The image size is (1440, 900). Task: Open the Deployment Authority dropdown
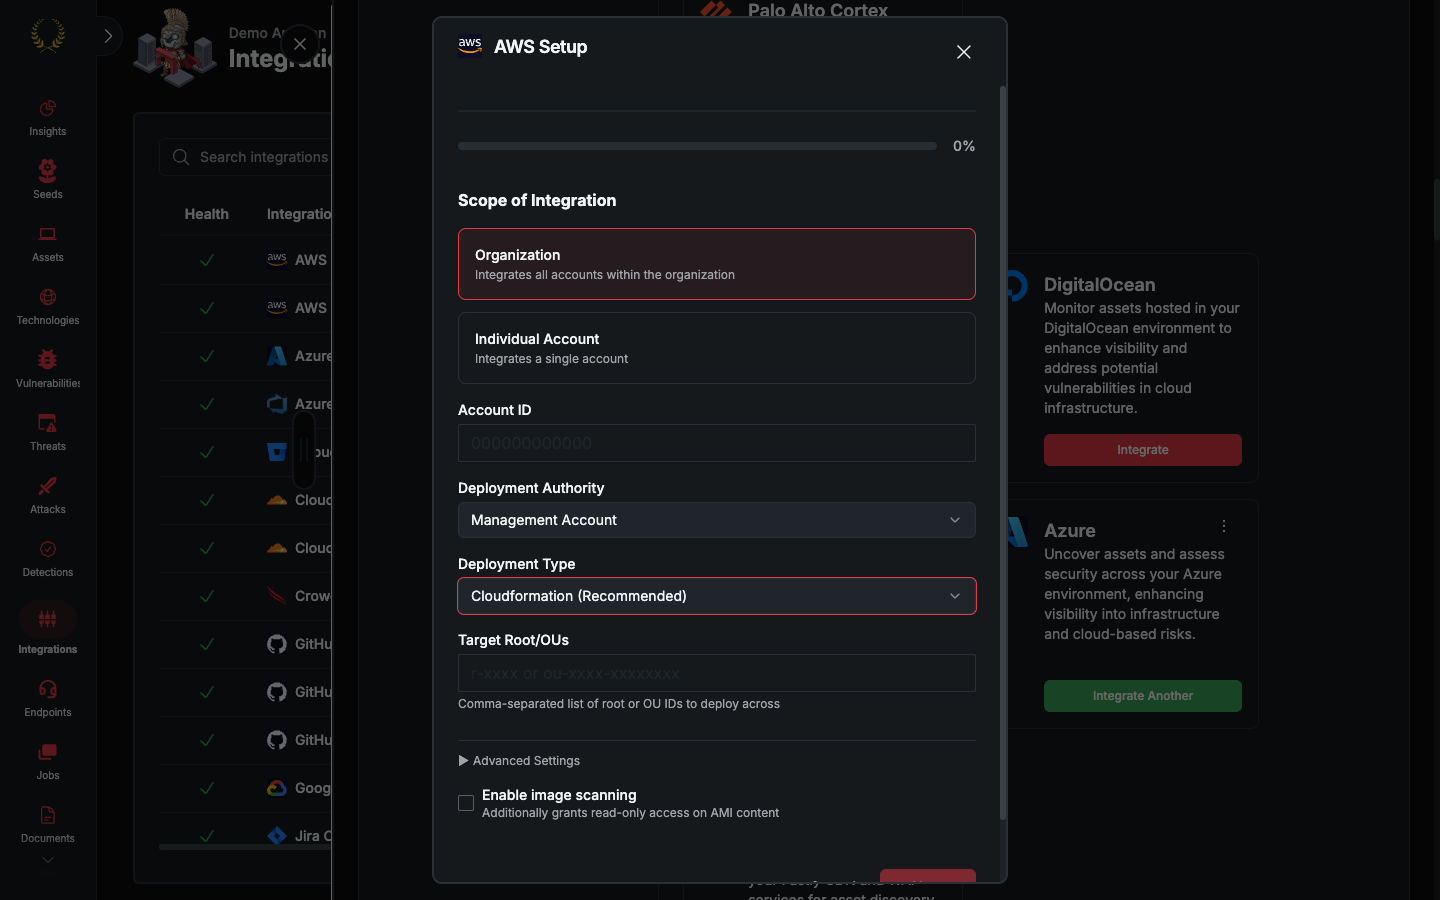click(x=716, y=520)
